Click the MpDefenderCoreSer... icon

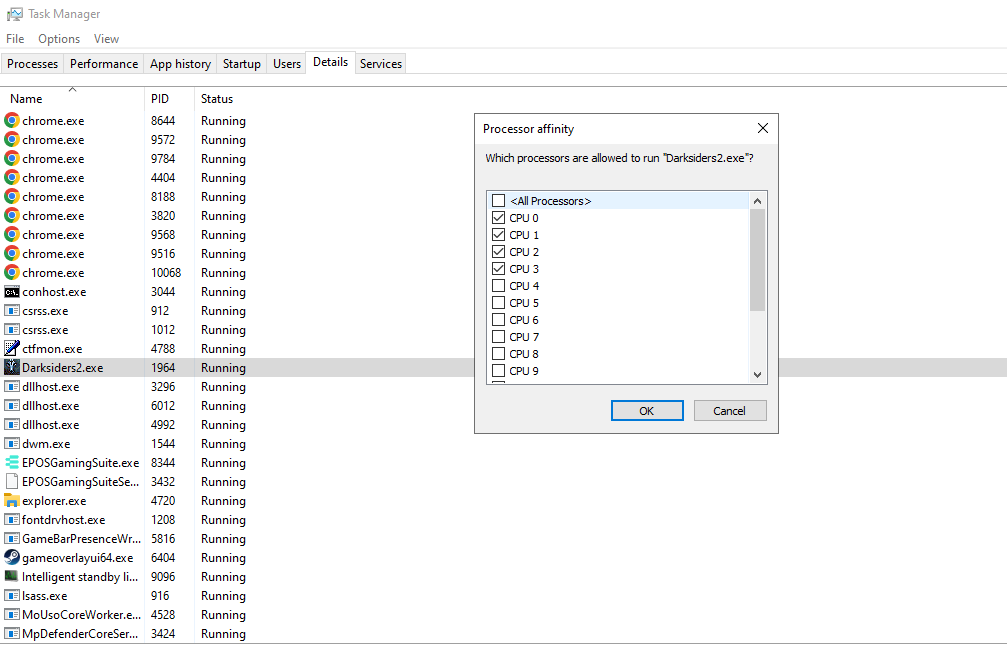12,633
